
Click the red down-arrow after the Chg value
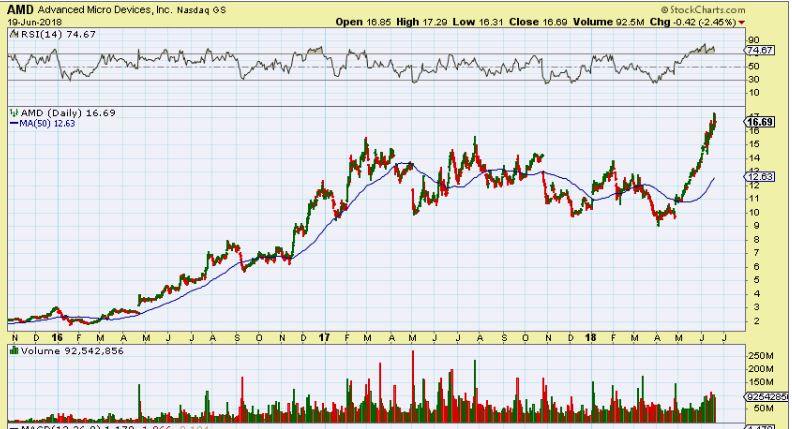point(741,22)
